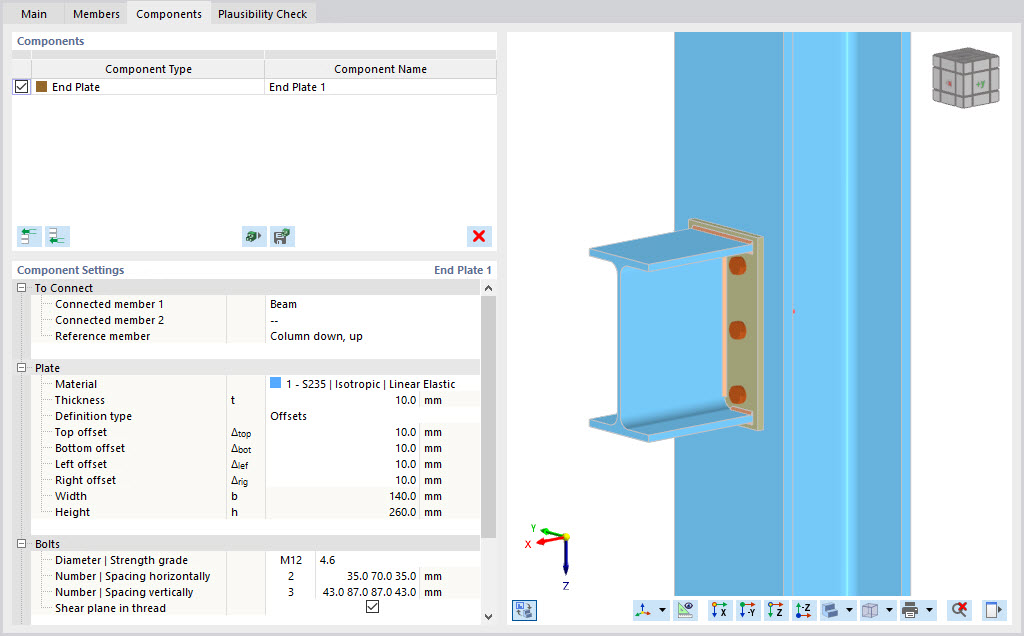View model in -Z direction
Image resolution: width=1024 pixels, height=636 pixels.
point(803,610)
